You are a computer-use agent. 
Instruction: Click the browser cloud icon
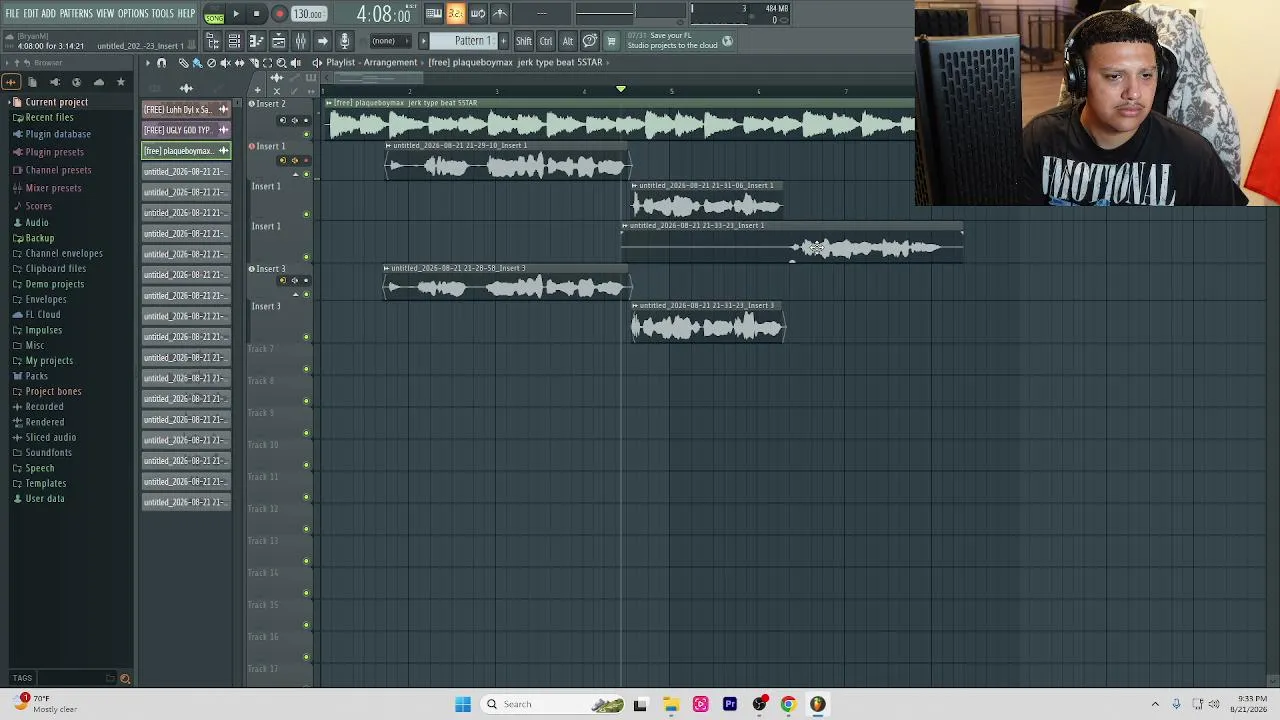coord(98,82)
